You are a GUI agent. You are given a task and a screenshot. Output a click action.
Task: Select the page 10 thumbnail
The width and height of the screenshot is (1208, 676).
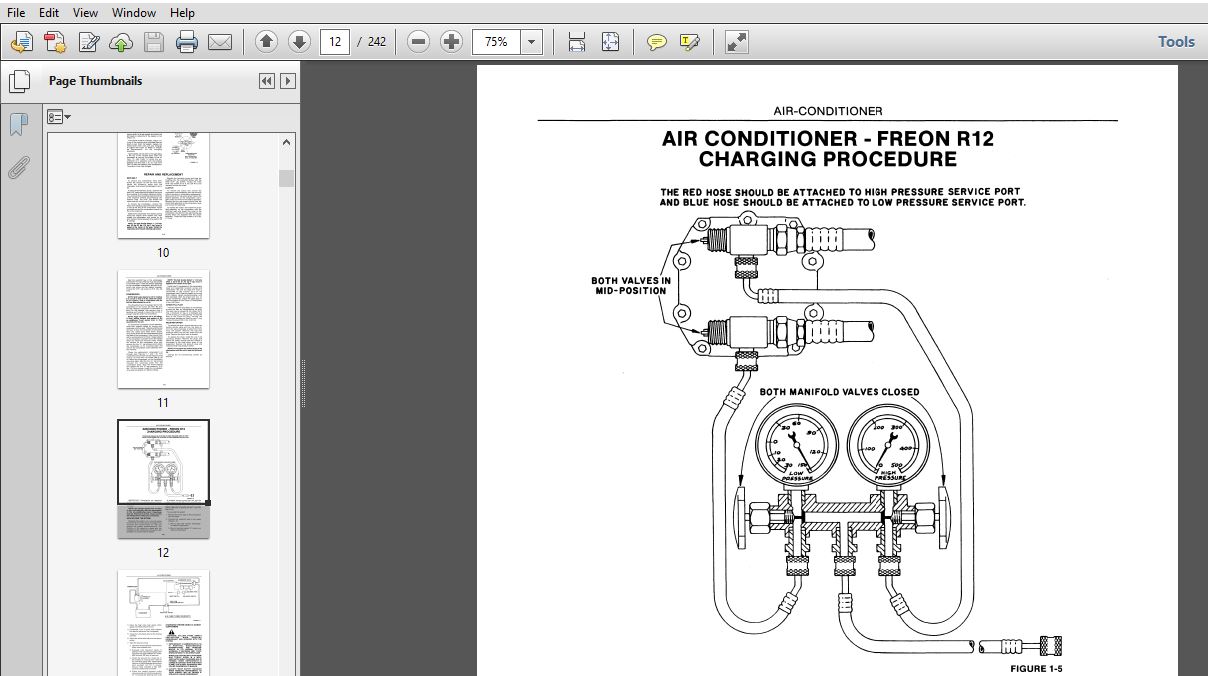[x=164, y=185]
